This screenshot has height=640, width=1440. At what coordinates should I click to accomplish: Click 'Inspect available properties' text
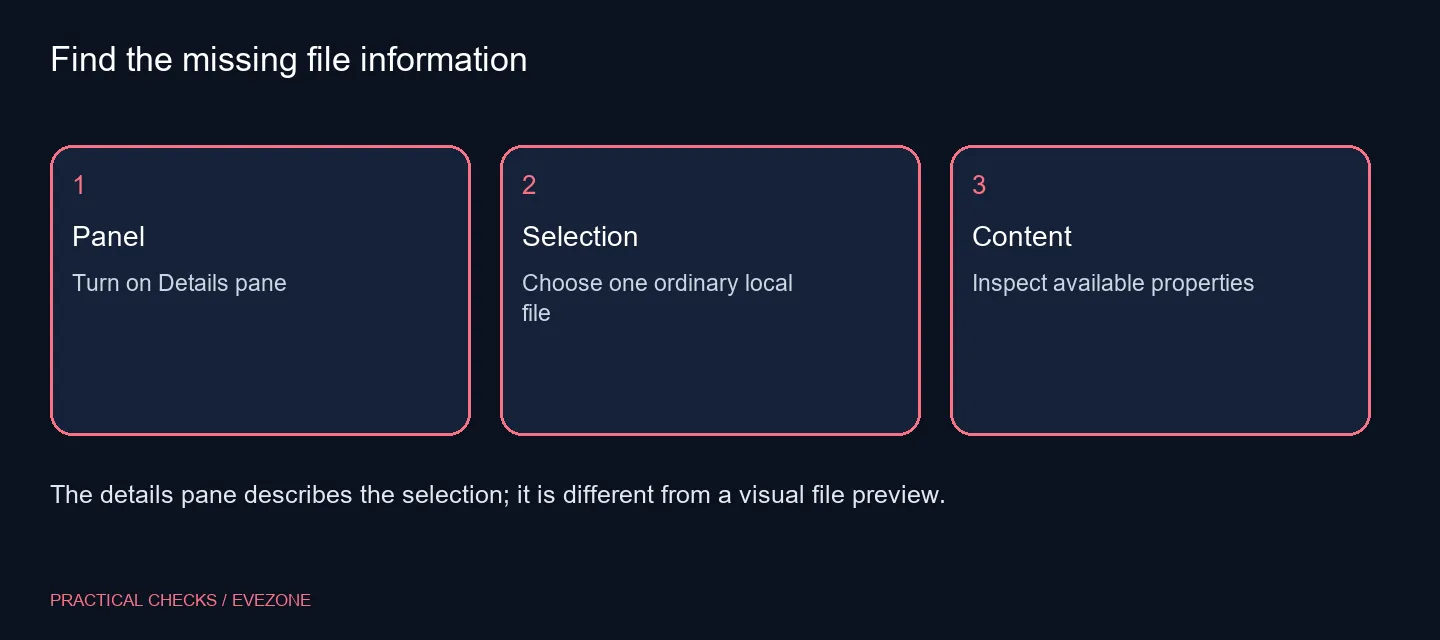tap(1113, 283)
